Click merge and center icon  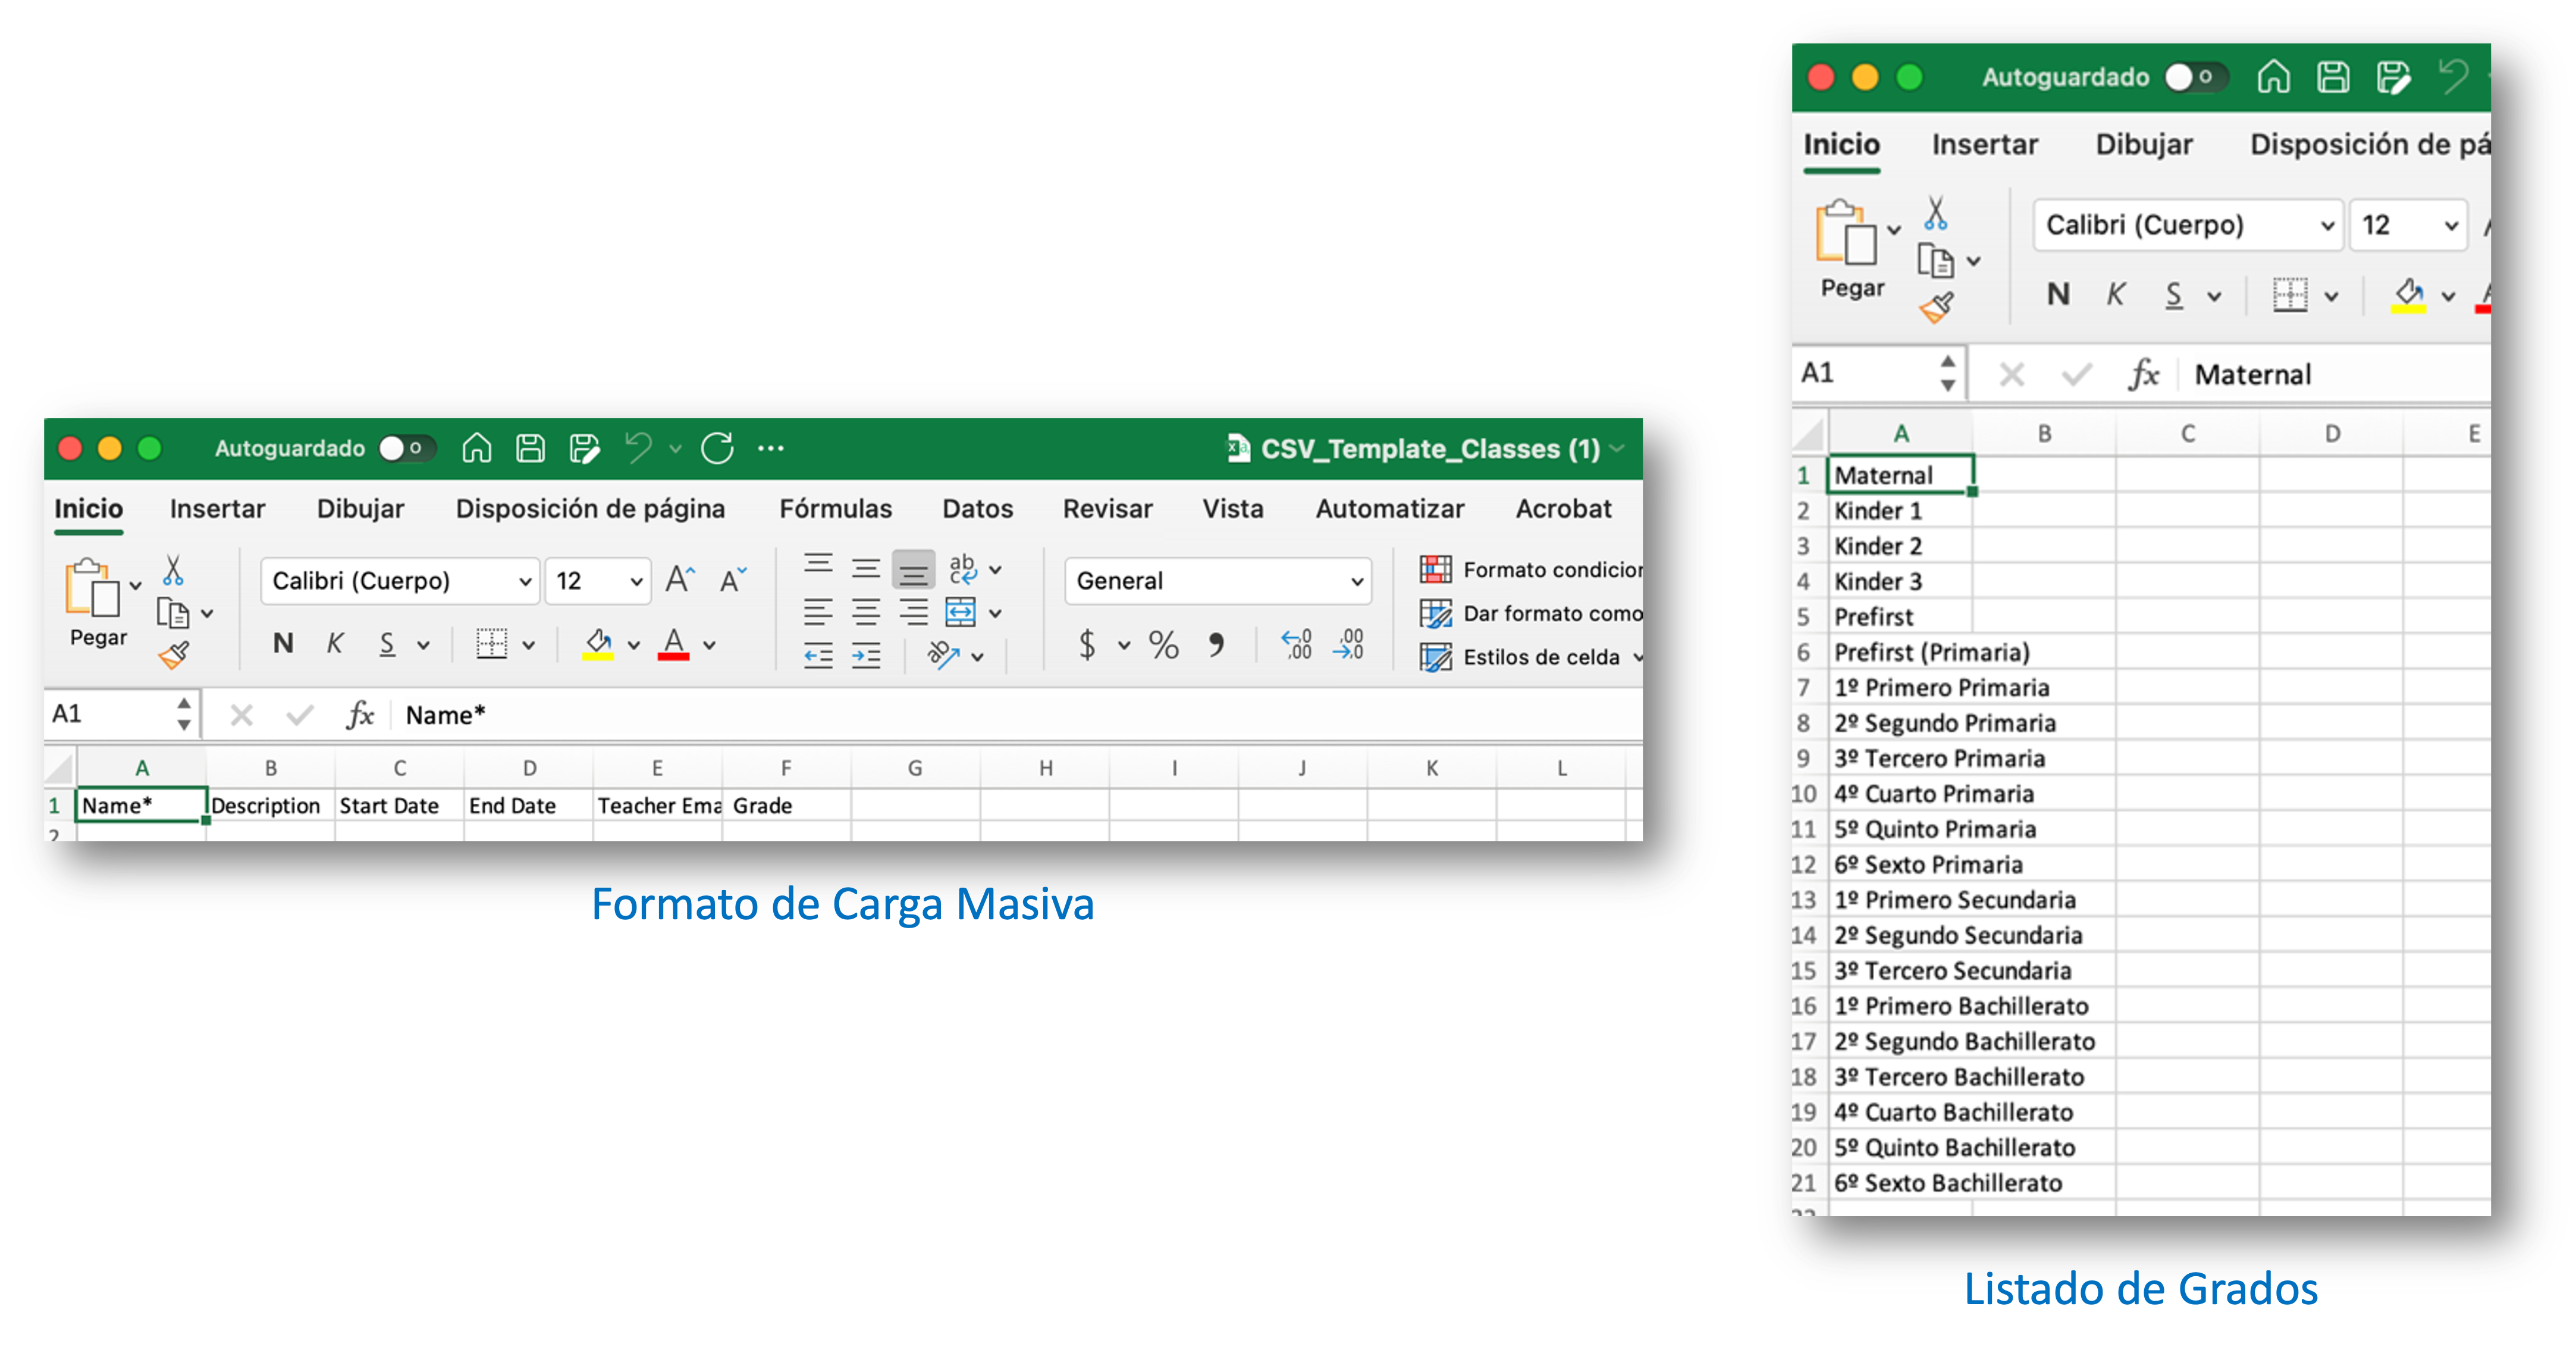[x=960, y=612]
